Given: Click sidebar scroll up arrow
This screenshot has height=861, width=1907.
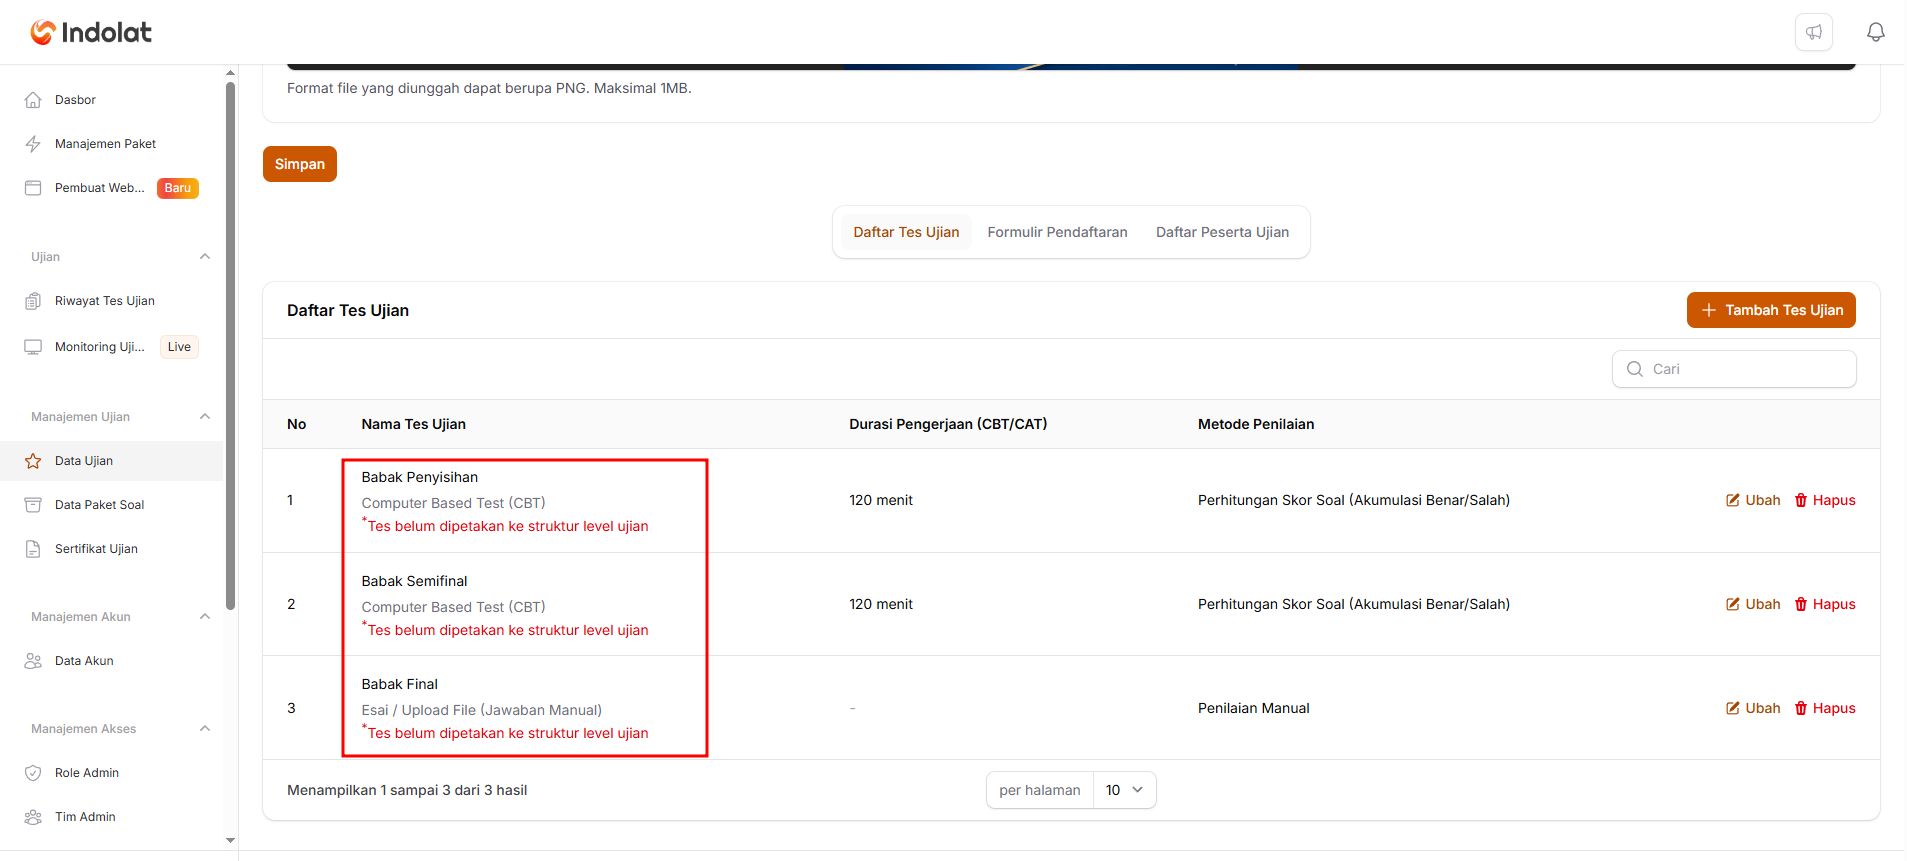Looking at the screenshot, I should click(231, 73).
